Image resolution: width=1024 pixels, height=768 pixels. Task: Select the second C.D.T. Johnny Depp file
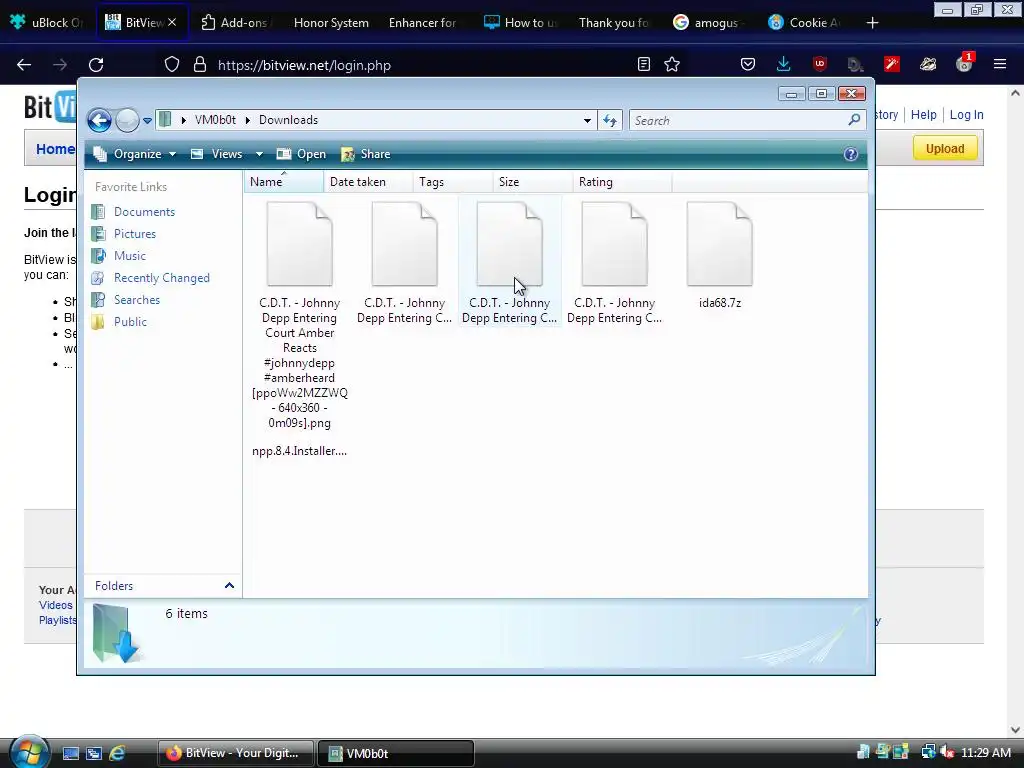tap(404, 263)
